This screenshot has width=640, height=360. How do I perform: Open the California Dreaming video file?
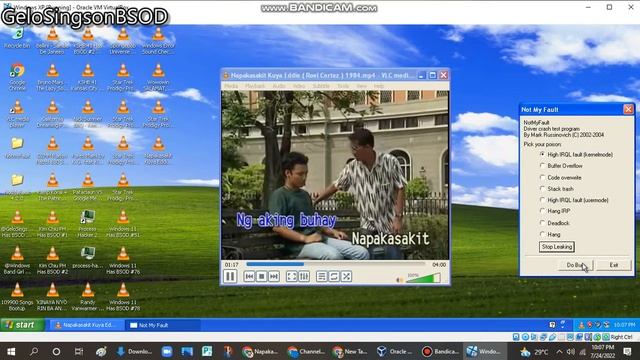(x=52, y=114)
